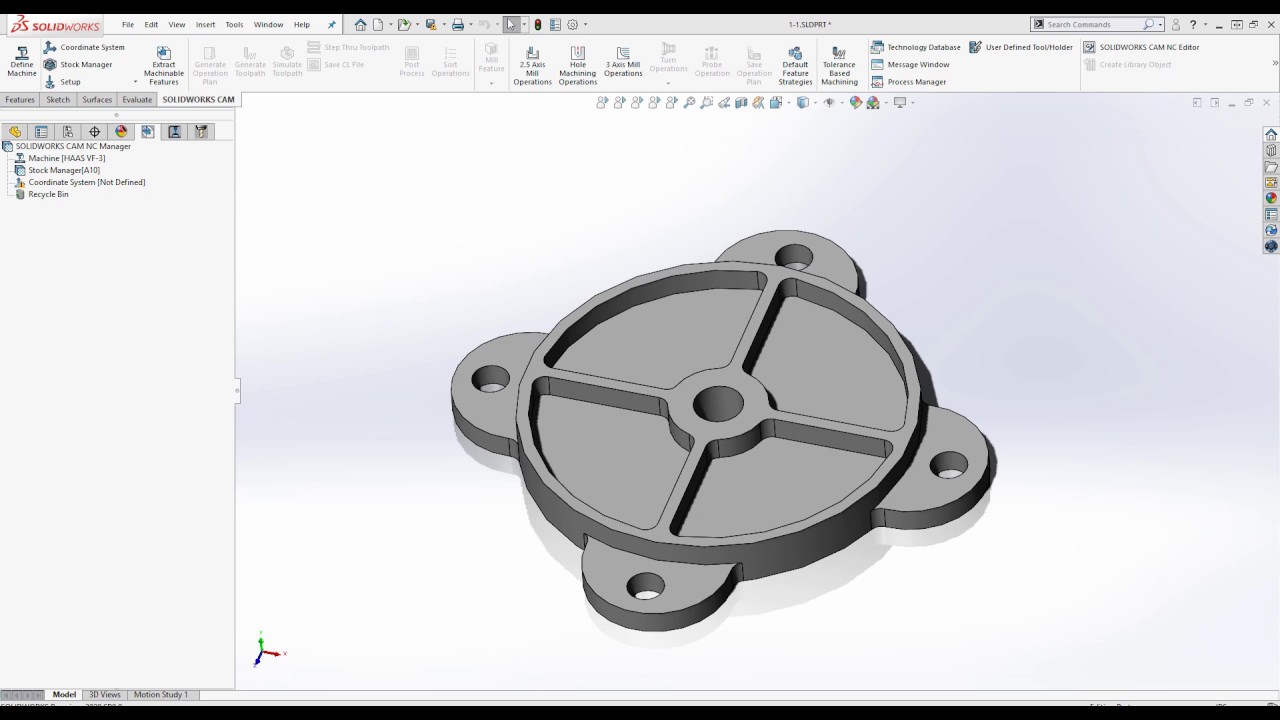Expand the Setup dropdown arrow
Viewport: 1280px width, 720px height.
tap(135, 82)
